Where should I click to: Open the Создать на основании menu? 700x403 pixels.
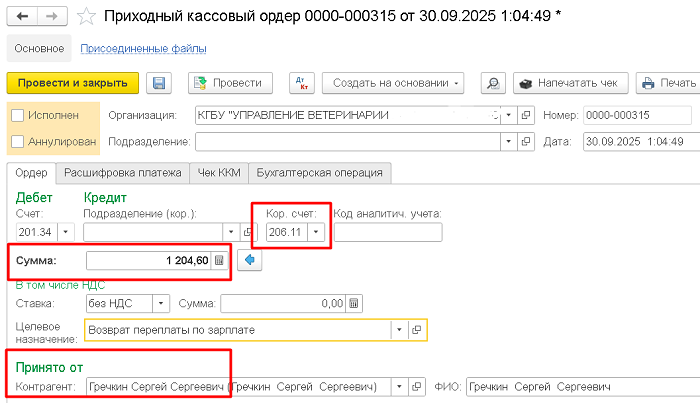click(x=393, y=83)
